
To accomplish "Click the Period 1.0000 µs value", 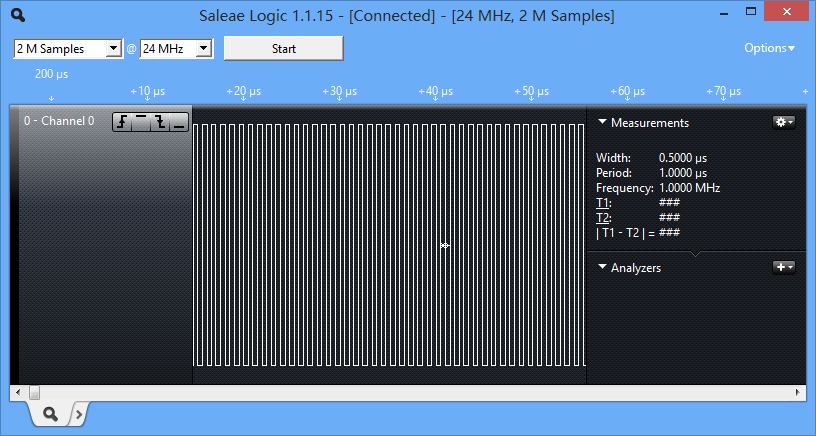I will tap(683, 173).
